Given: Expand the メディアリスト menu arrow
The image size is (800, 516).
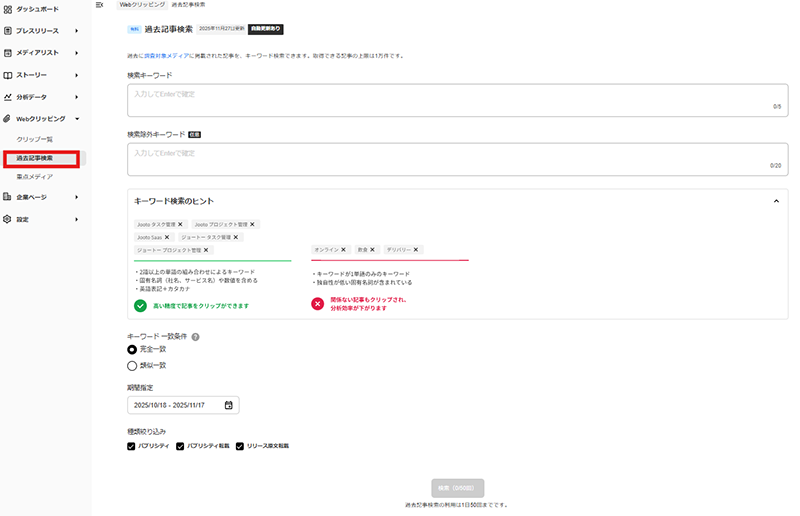Looking at the screenshot, I should click(77, 53).
